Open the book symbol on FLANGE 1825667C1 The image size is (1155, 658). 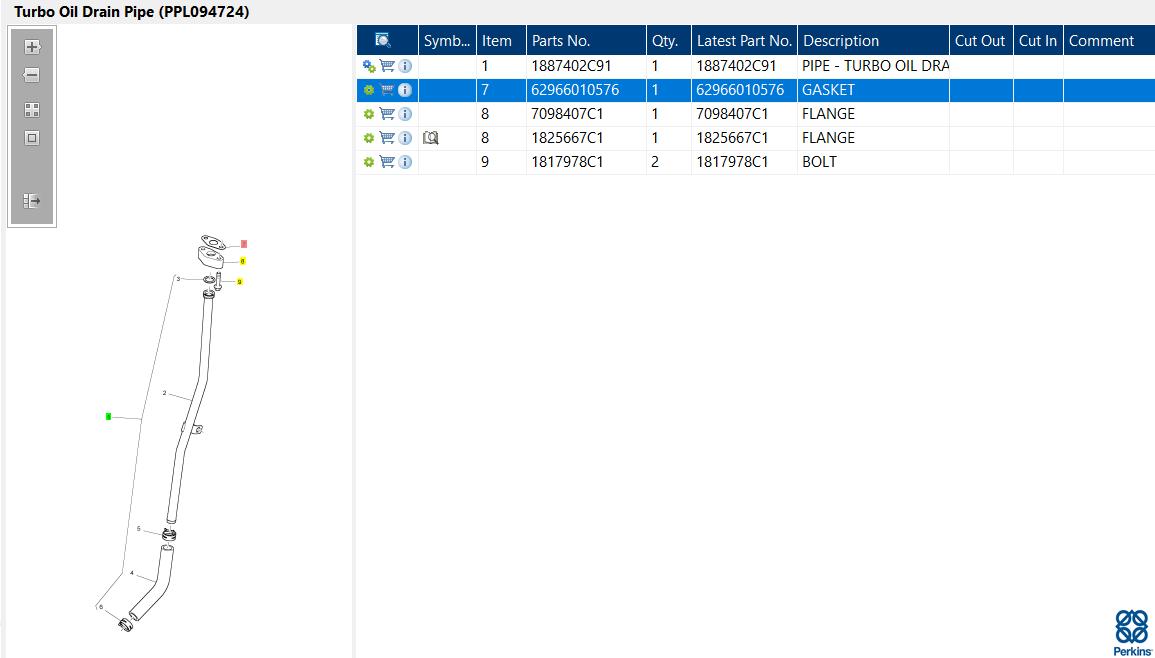(431, 138)
